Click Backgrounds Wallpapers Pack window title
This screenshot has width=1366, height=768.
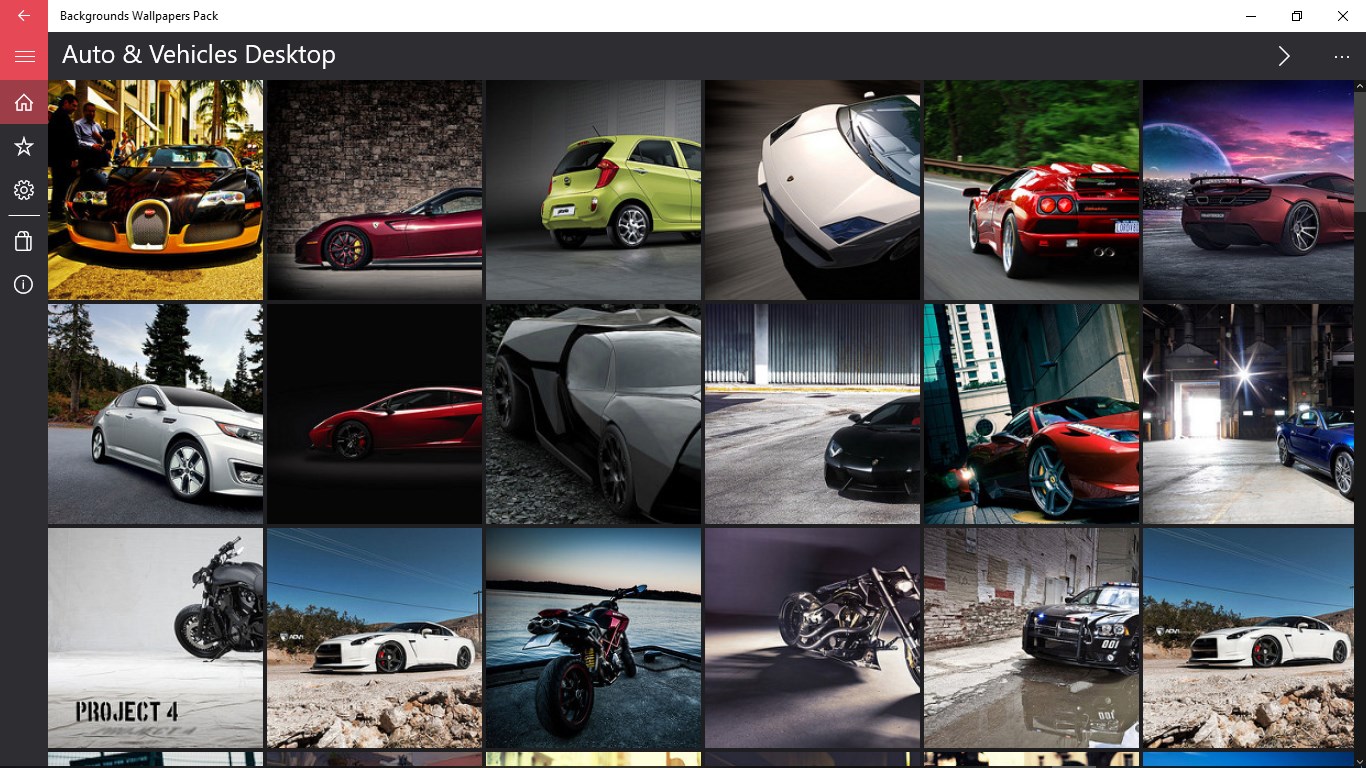[x=139, y=16]
